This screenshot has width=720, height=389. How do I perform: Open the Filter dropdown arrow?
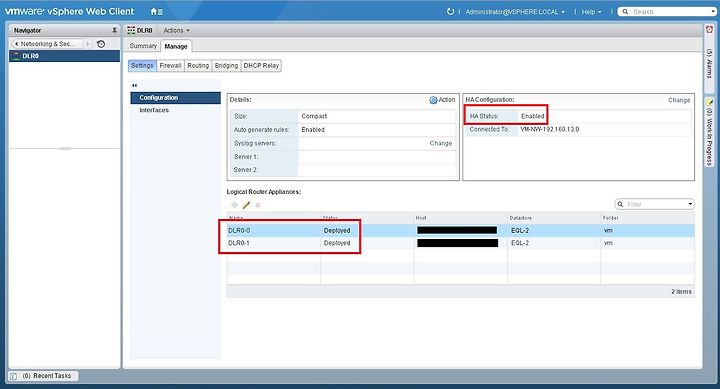point(690,204)
